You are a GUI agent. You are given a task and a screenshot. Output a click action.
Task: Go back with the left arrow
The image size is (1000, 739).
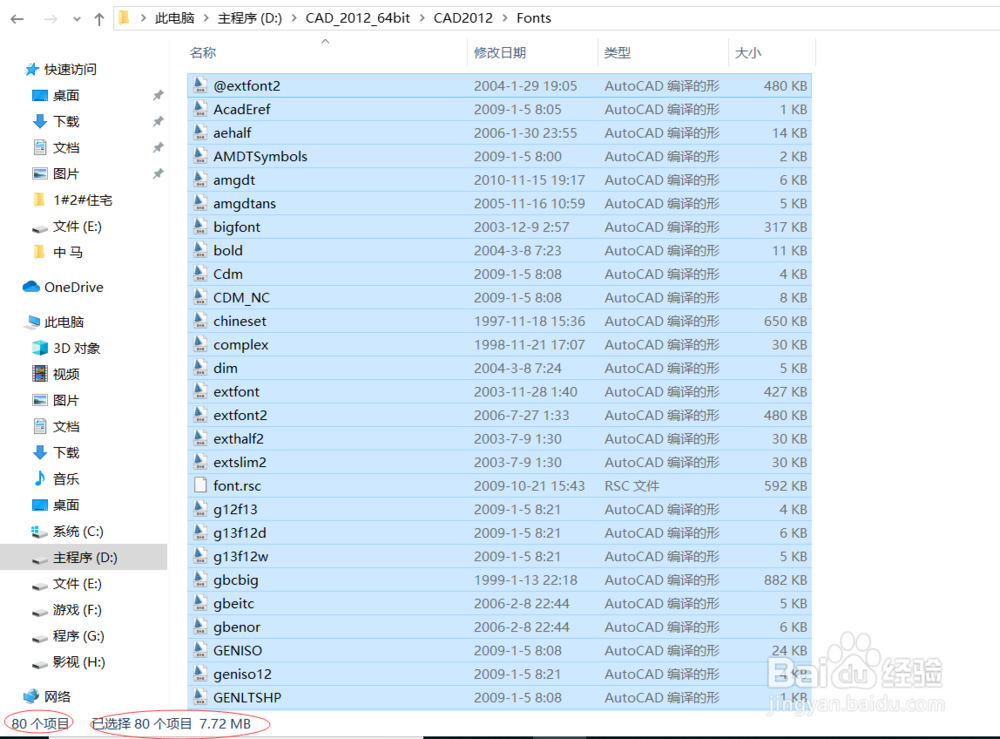click(x=17, y=19)
